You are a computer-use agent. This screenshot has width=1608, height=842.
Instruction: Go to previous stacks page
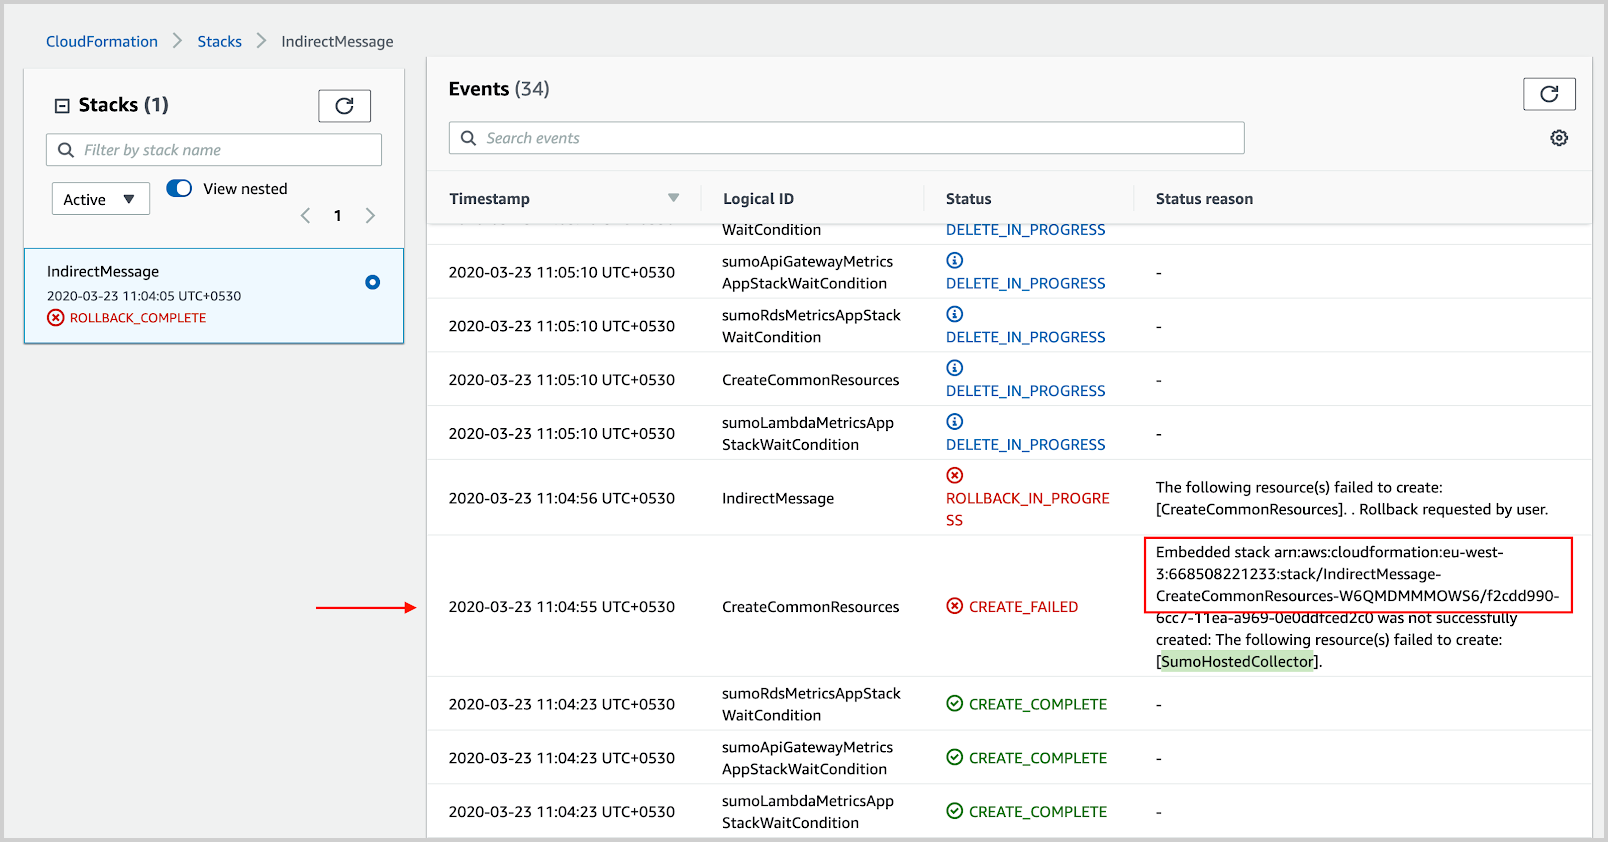pyautogui.click(x=306, y=216)
